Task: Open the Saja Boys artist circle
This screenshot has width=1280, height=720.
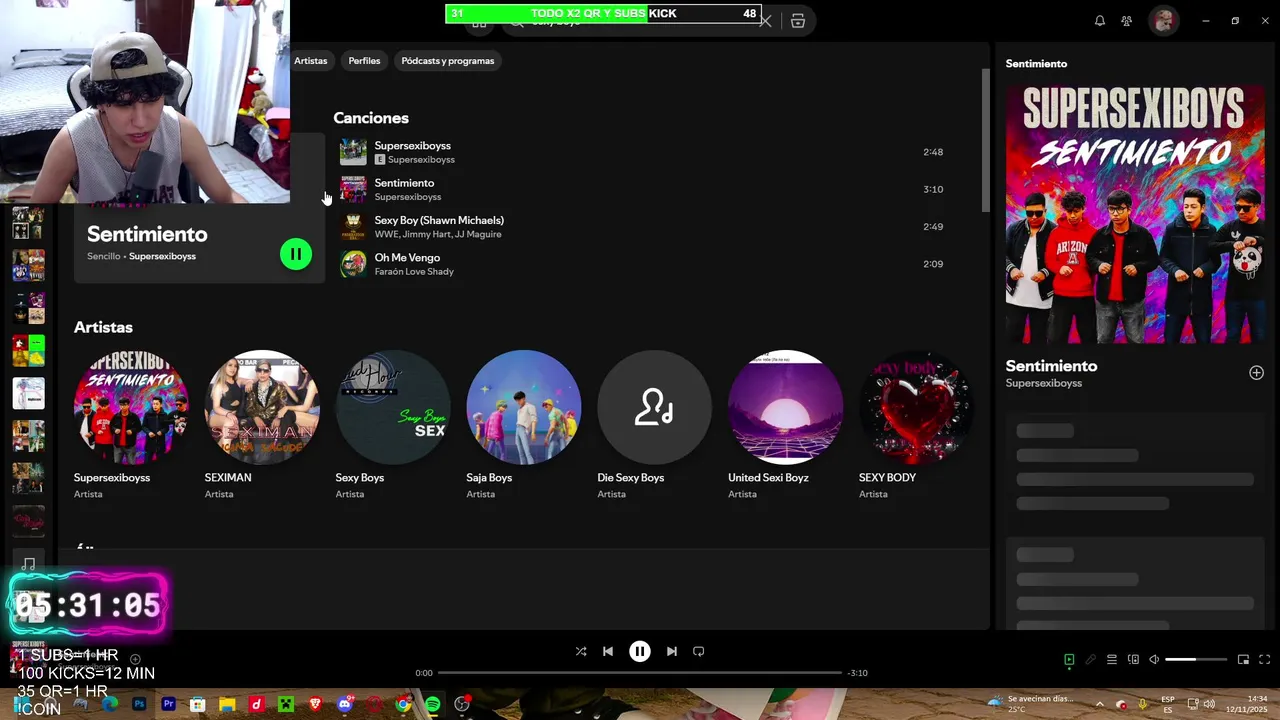Action: 524,407
